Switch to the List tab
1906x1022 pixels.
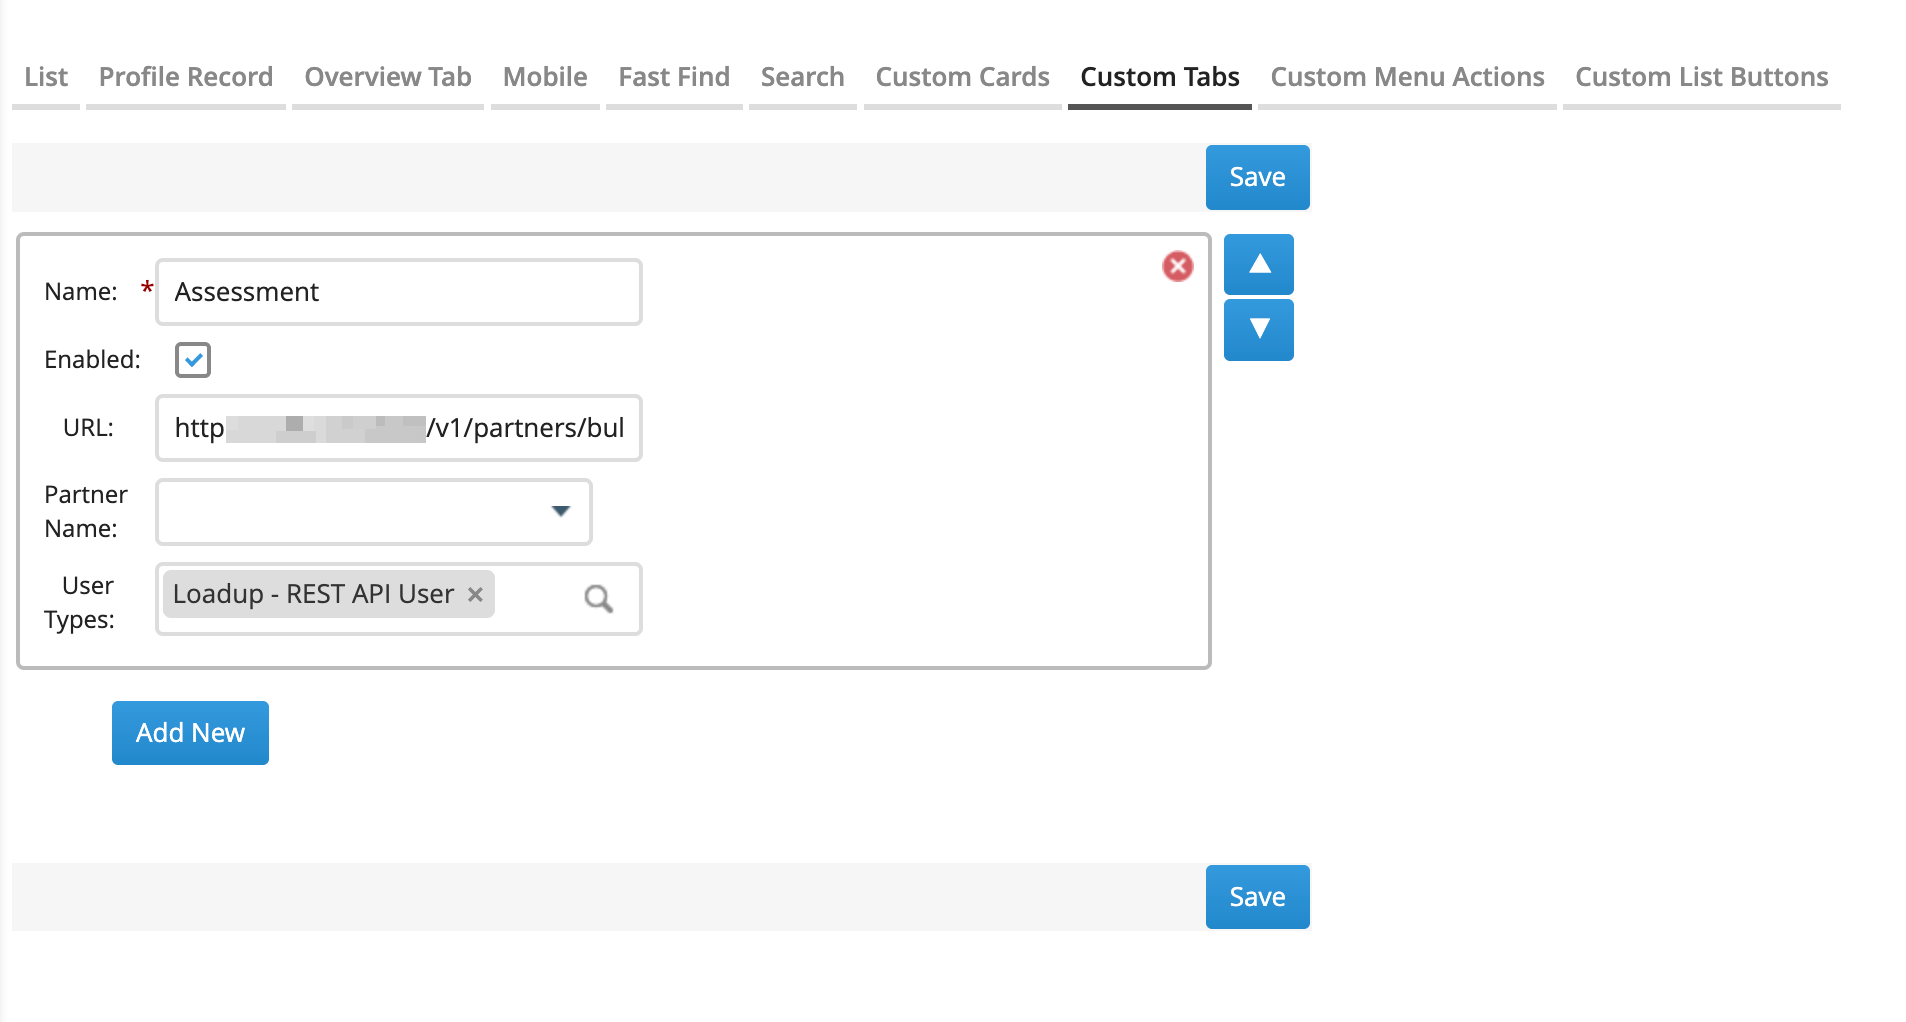pos(46,77)
